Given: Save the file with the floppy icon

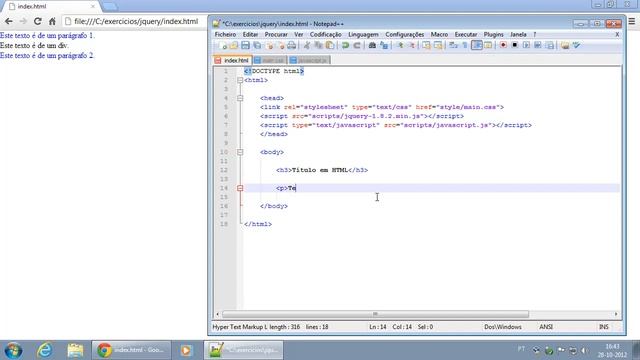Looking at the screenshot, I should pyautogui.click(x=245, y=45).
